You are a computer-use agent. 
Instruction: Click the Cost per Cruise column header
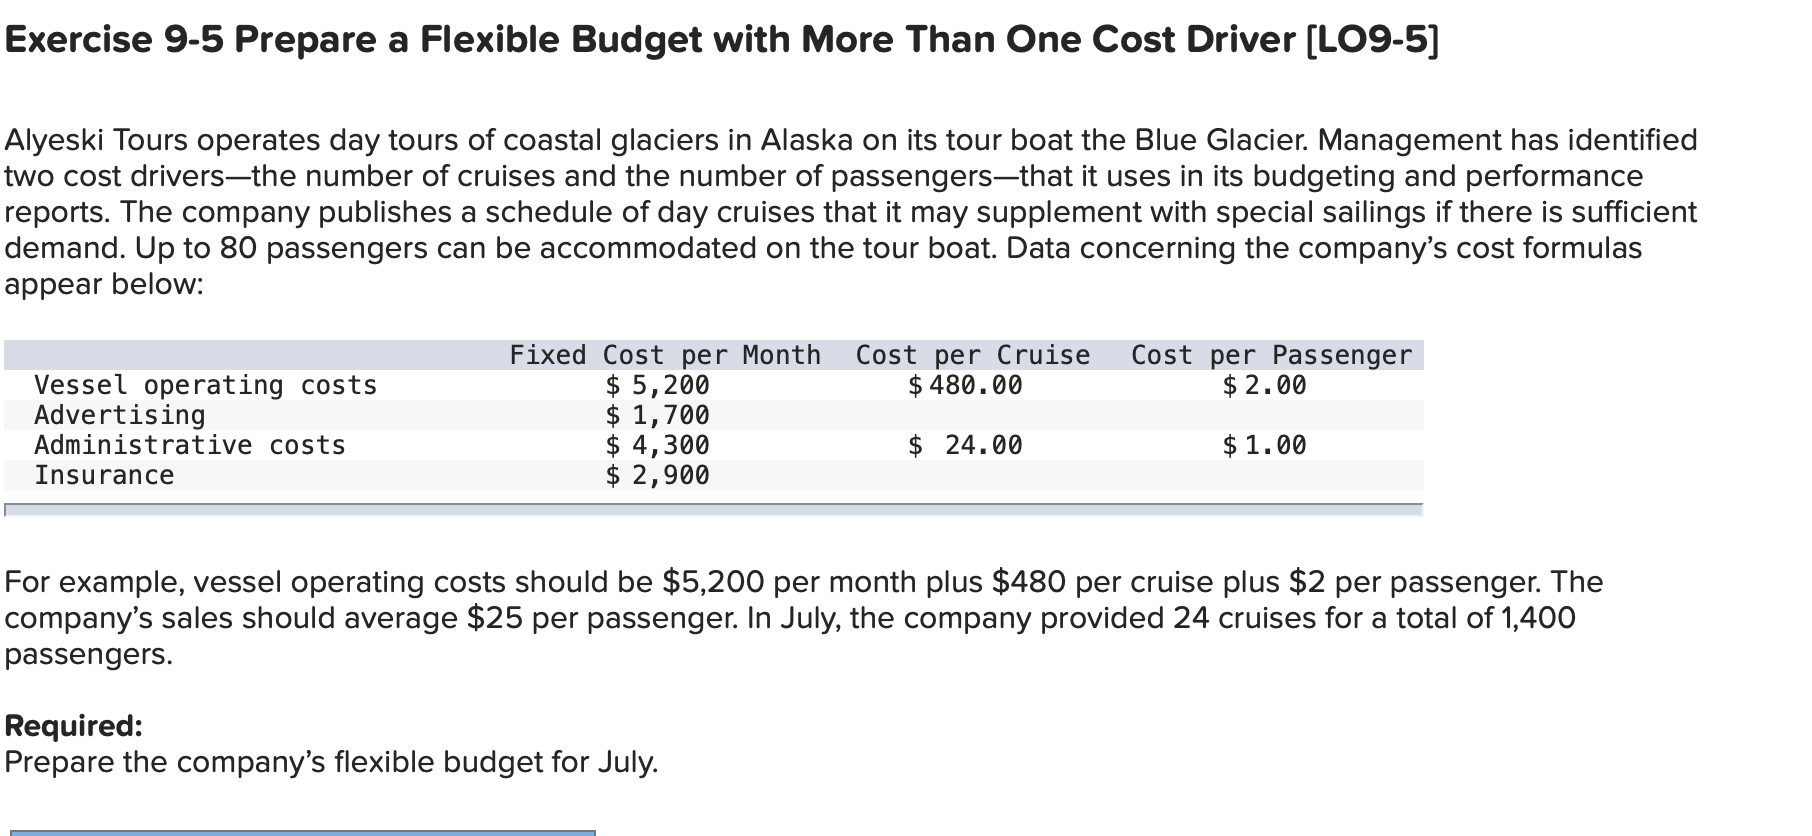(x=972, y=355)
